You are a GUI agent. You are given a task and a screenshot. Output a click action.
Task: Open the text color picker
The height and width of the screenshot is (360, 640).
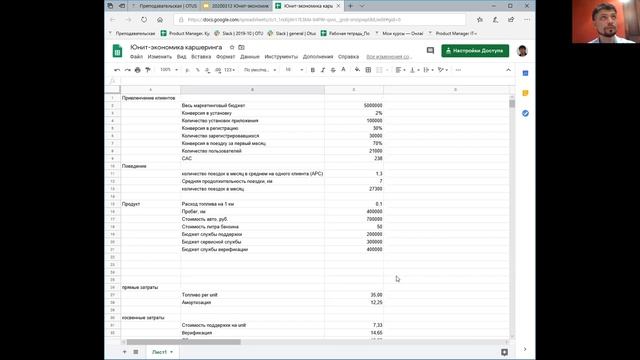point(343,70)
